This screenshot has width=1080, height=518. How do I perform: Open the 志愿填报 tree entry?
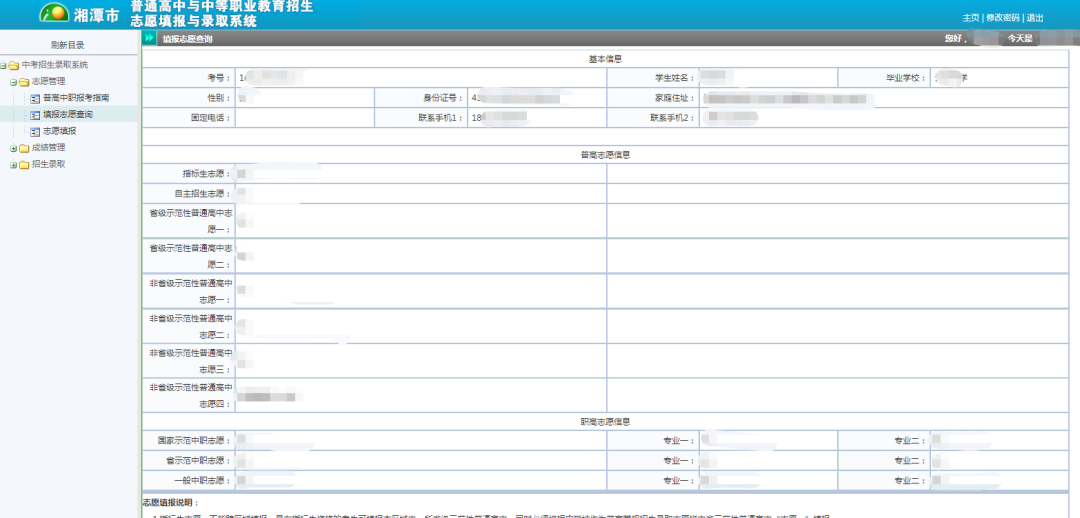tap(59, 131)
